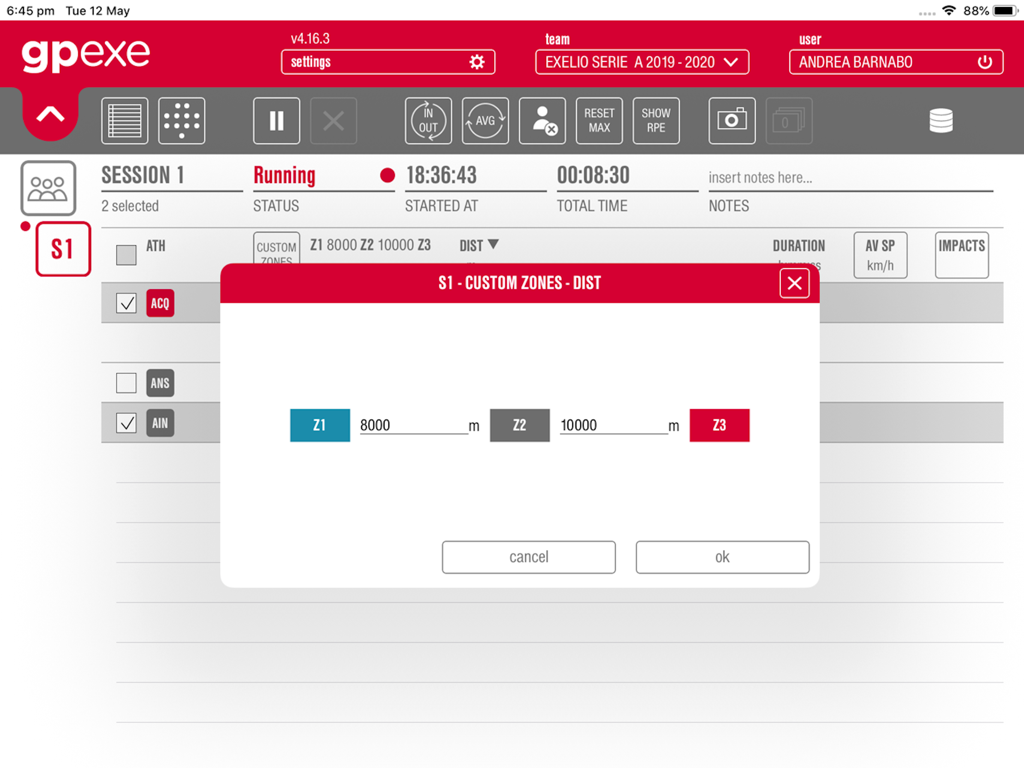Confirm custom zones with ok
1024x768 pixels.
click(722, 557)
